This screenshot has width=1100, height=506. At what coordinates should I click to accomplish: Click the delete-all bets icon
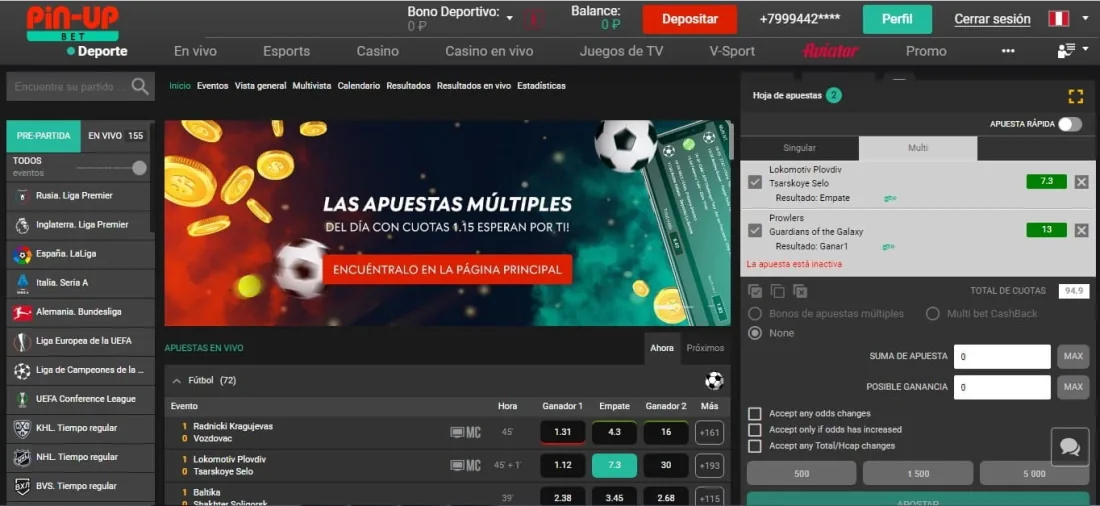coord(800,291)
